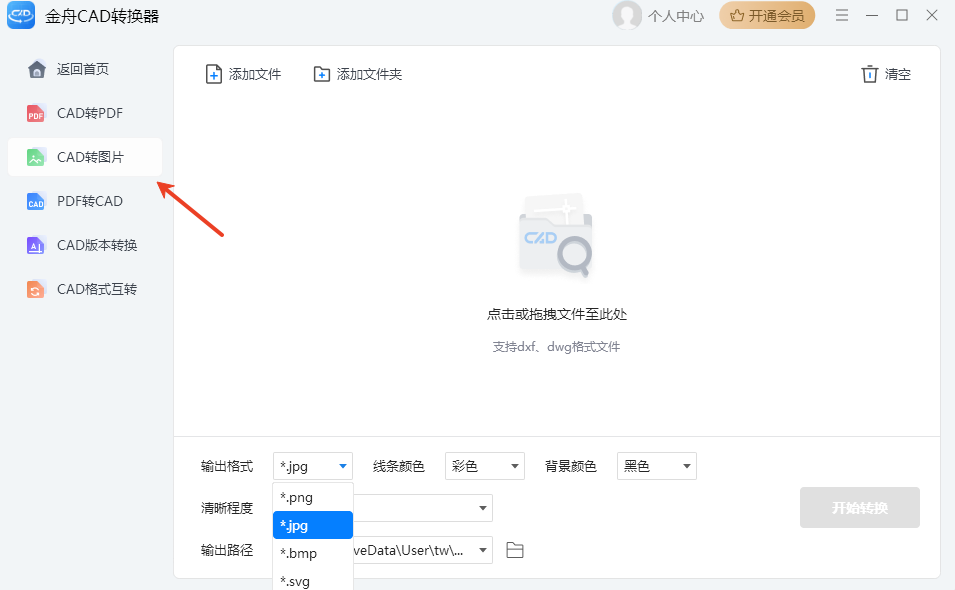Go to 返回首页 sidebar item

coord(85,69)
